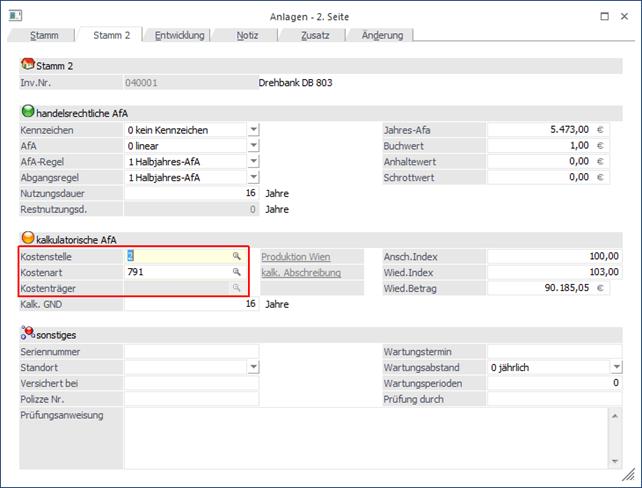Click into the Seriennummer input field
Image resolution: width=642 pixels, height=488 pixels.
tap(191, 352)
